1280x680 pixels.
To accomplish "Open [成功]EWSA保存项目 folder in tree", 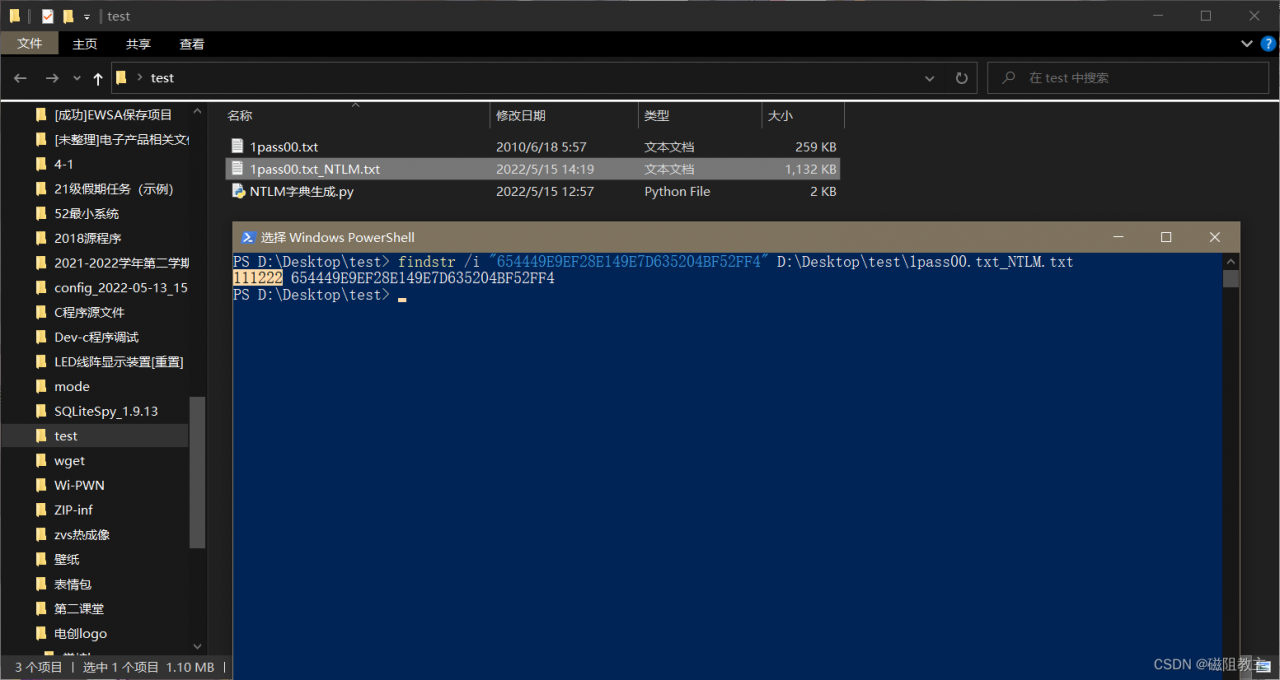I will pyautogui.click(x=113, y=114).
